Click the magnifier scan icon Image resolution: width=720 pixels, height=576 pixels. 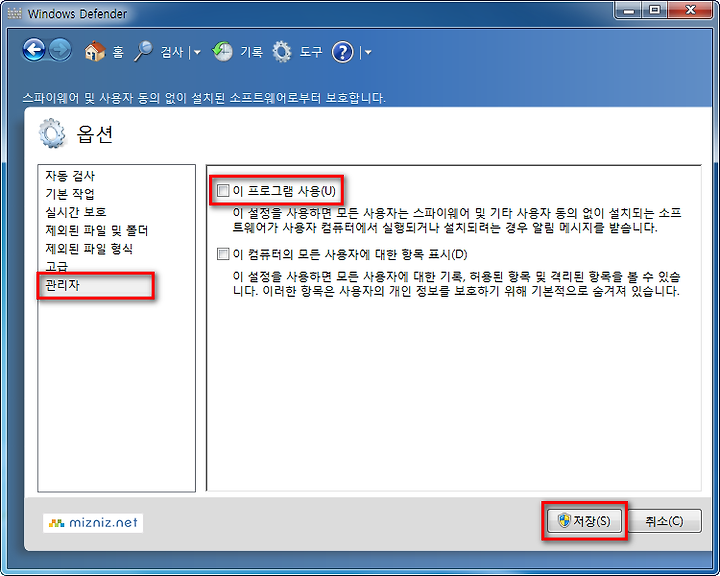[x=143, y=51]
